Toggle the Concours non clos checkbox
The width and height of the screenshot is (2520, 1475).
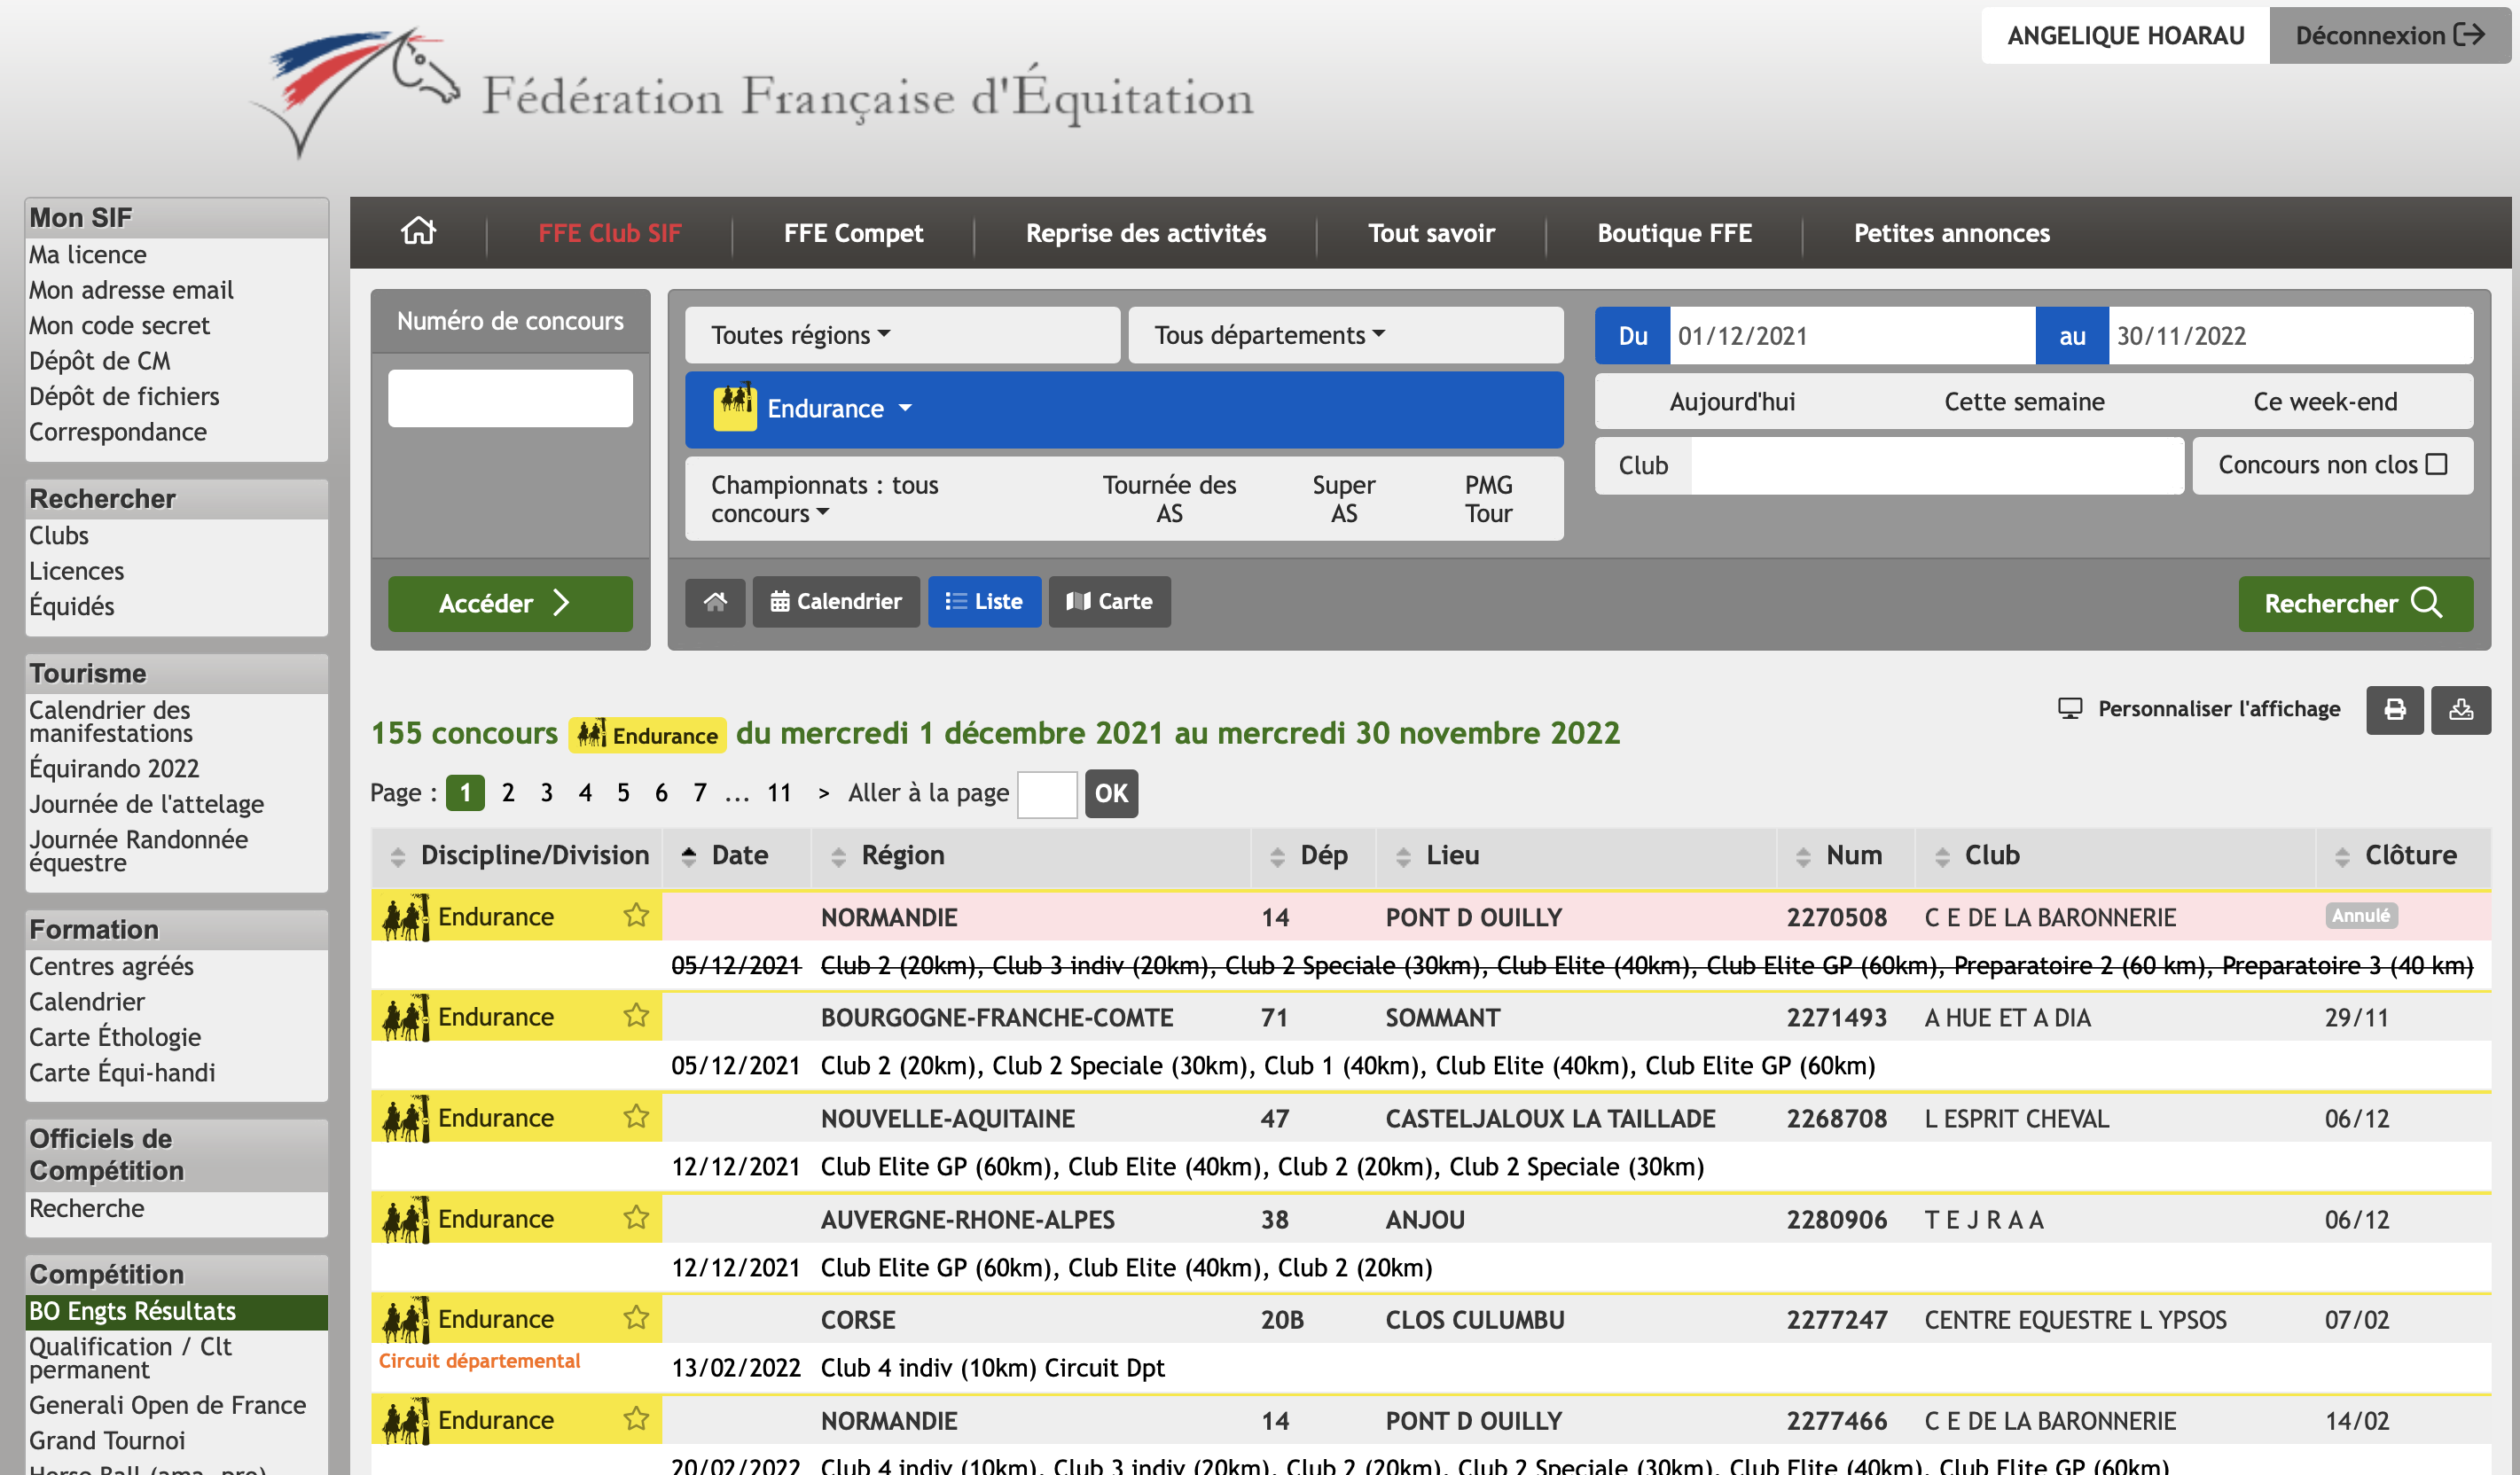2436,464
